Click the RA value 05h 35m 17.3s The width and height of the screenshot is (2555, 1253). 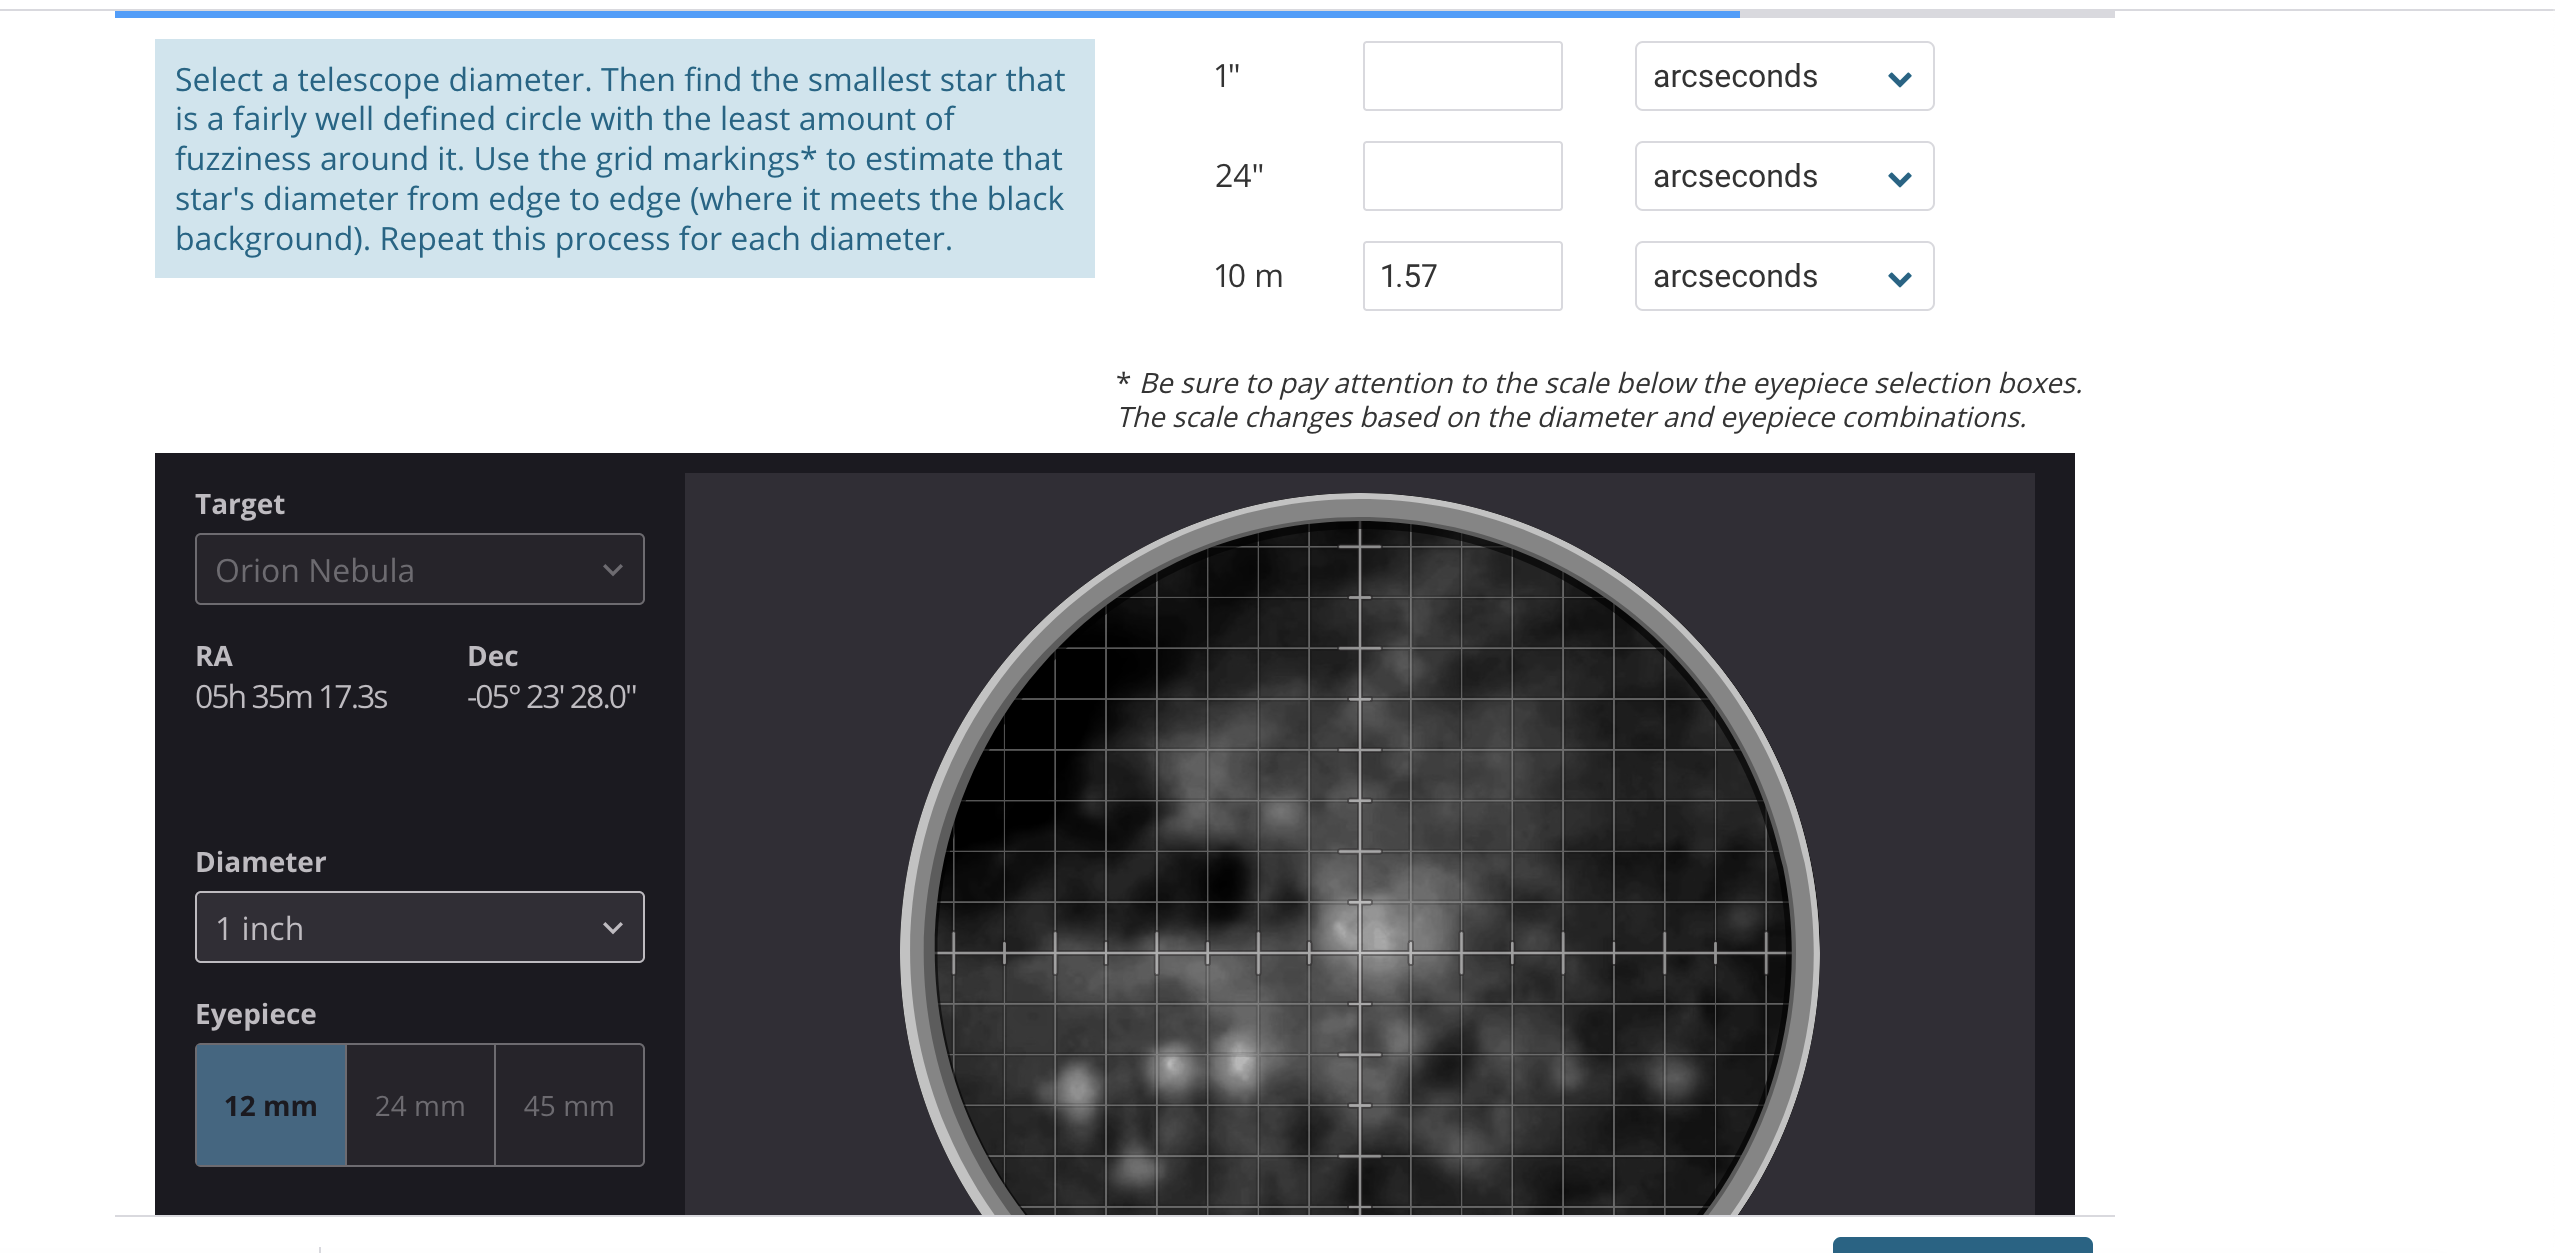pyautogui.click(x=291, y=697)
